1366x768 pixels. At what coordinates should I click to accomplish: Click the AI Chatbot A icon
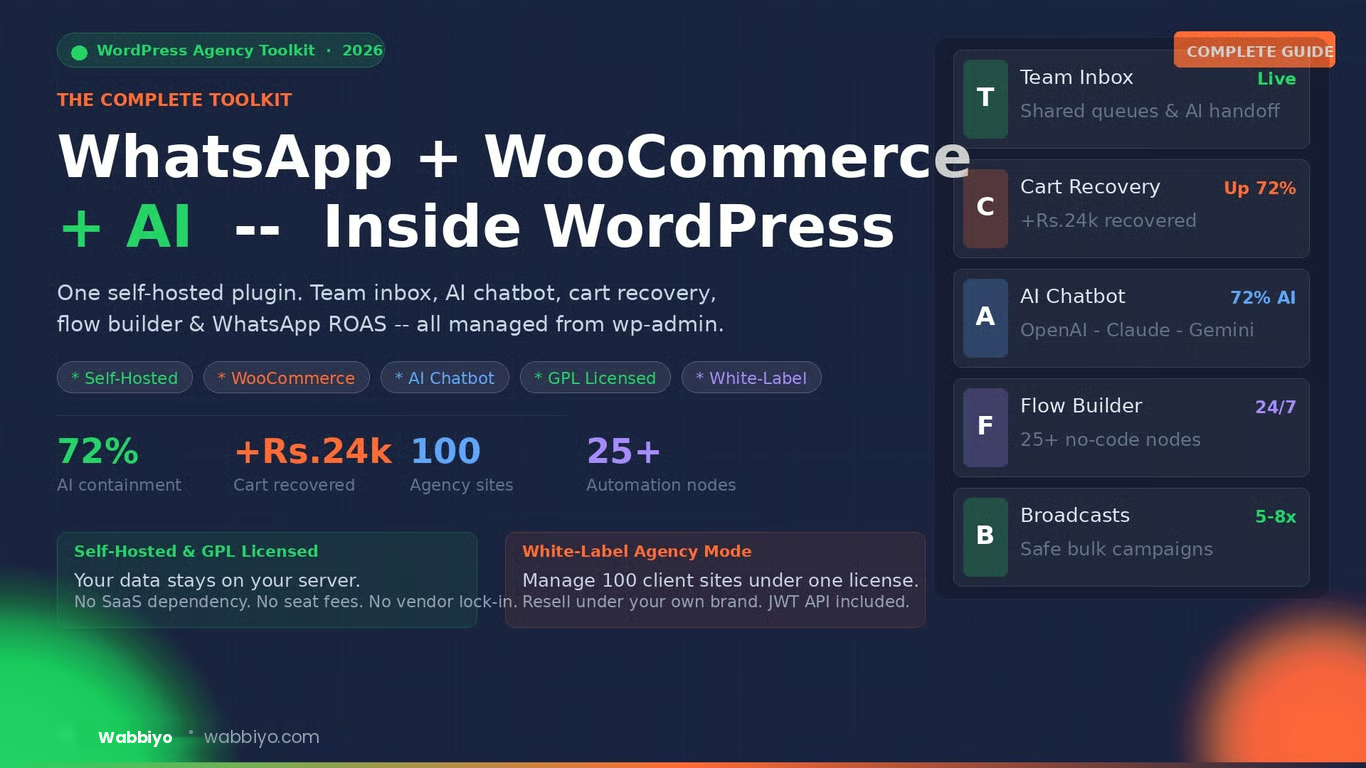pos(985,318)
